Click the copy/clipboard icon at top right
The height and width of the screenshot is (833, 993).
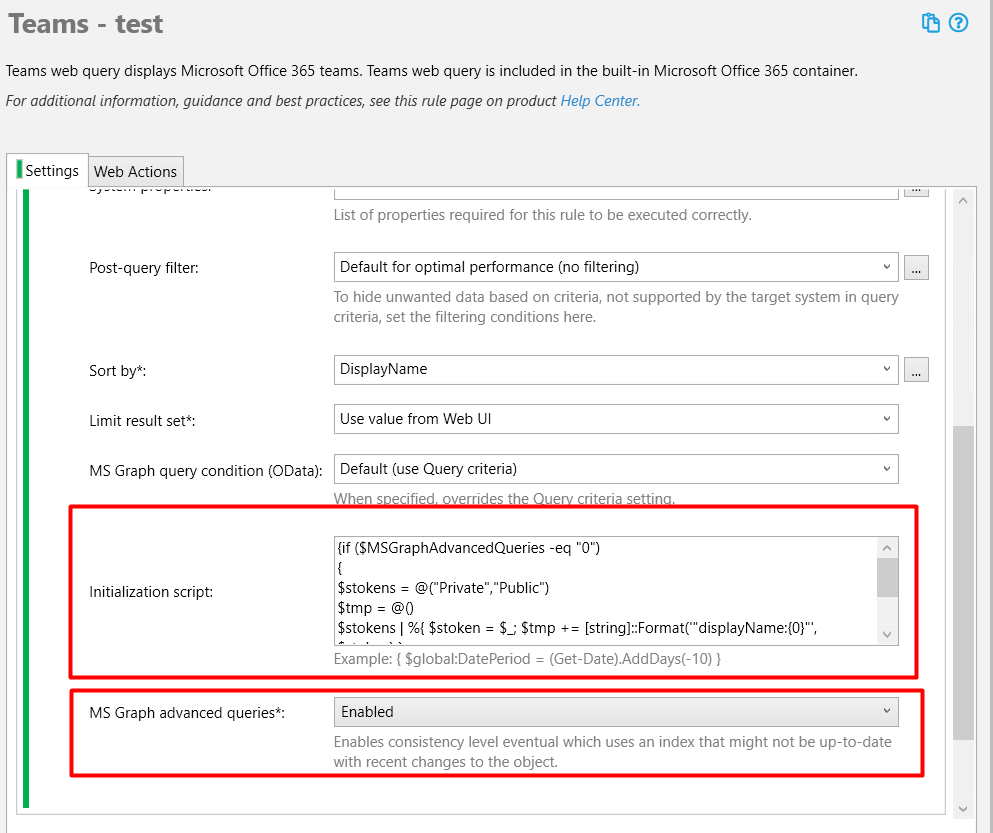pyautogui.click(x=930, y=23)
